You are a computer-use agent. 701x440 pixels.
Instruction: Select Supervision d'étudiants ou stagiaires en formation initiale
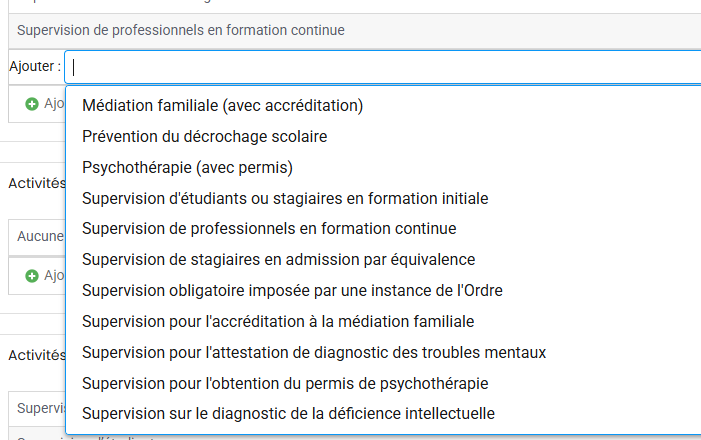click(x=285, y=198)
